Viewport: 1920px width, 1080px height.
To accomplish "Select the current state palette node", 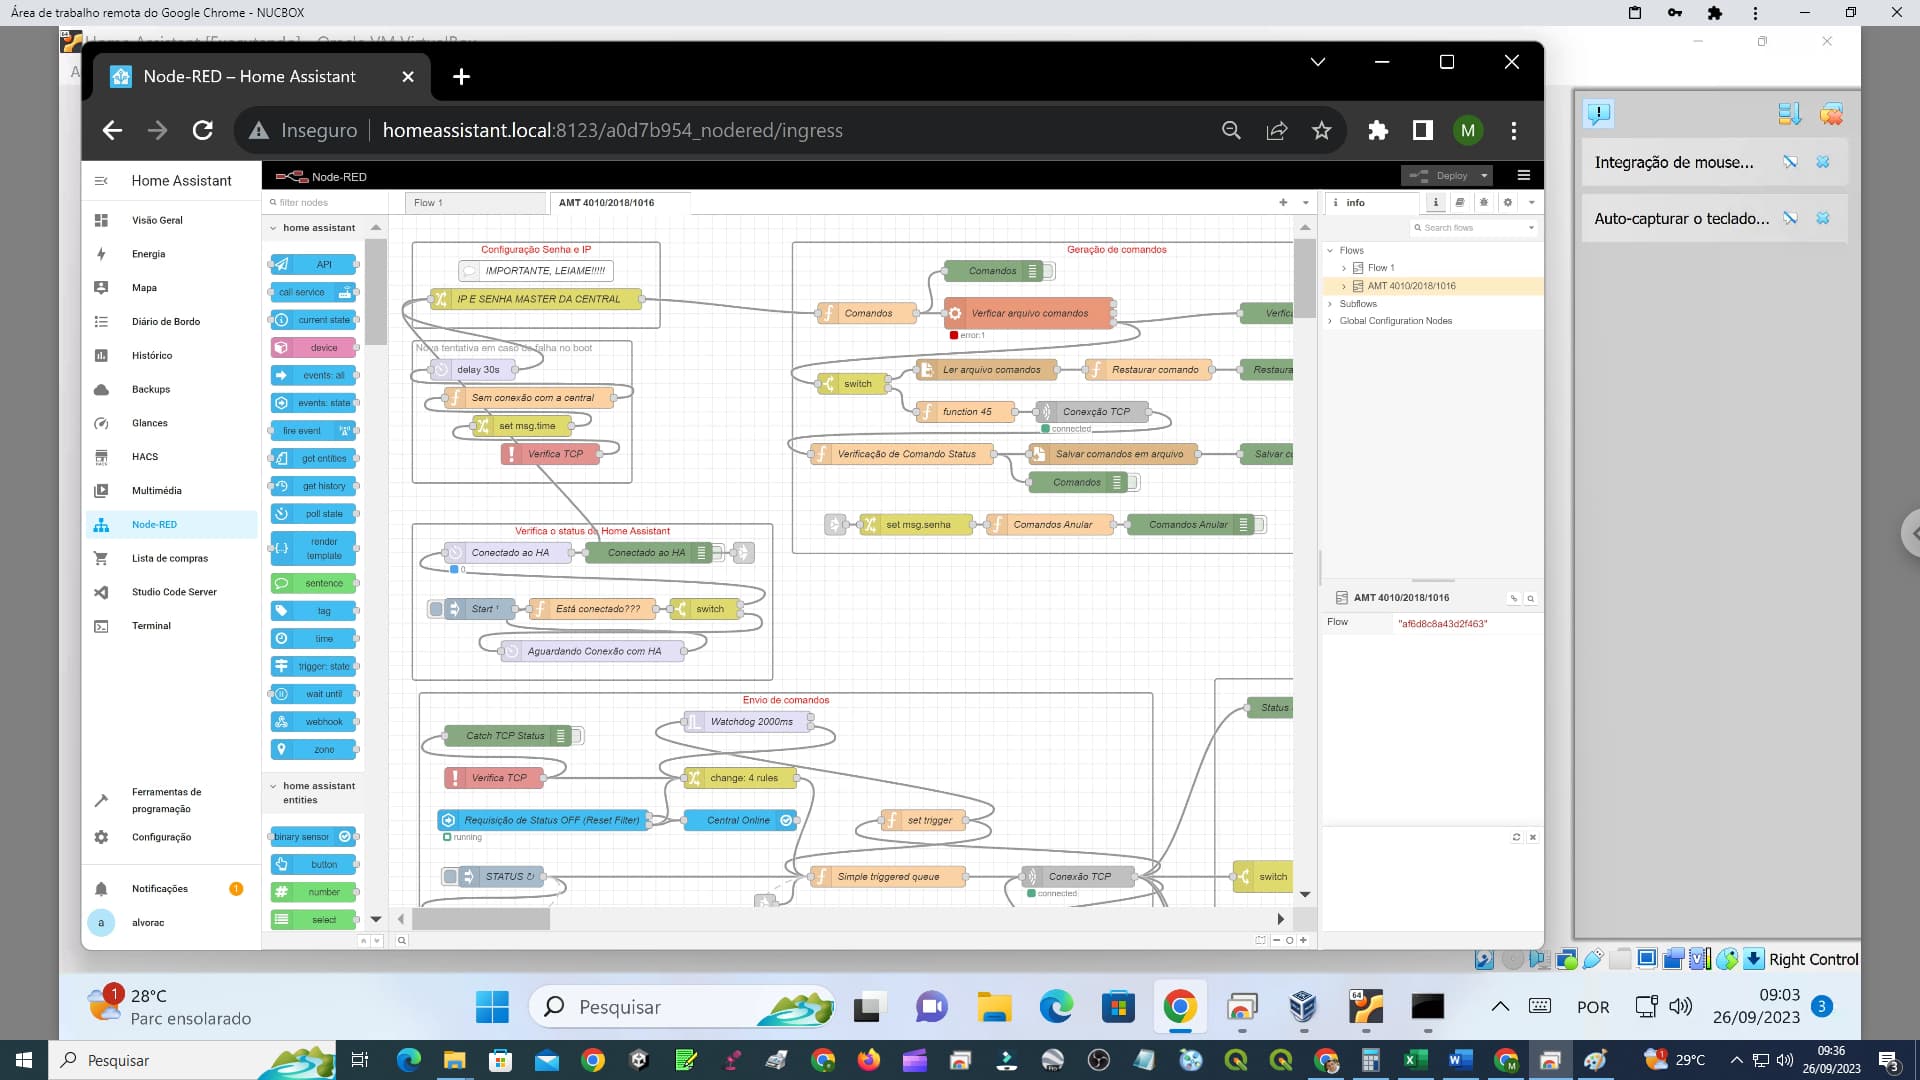I will click(x=314, y=320).
